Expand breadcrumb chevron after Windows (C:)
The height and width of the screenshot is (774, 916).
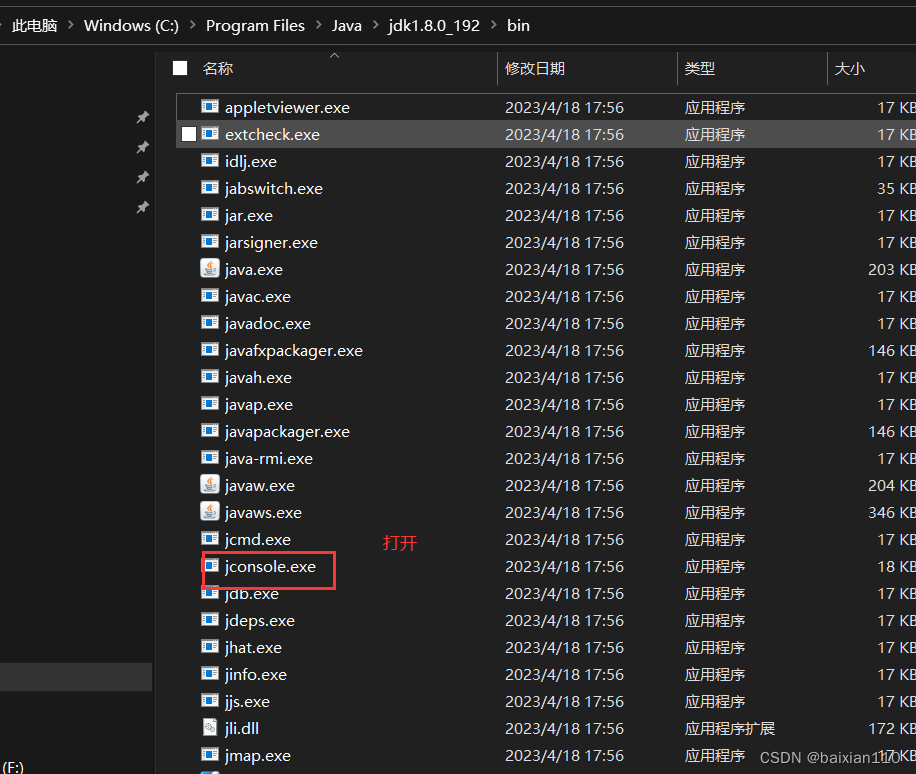pyautogui.click(x=192, y=25)
